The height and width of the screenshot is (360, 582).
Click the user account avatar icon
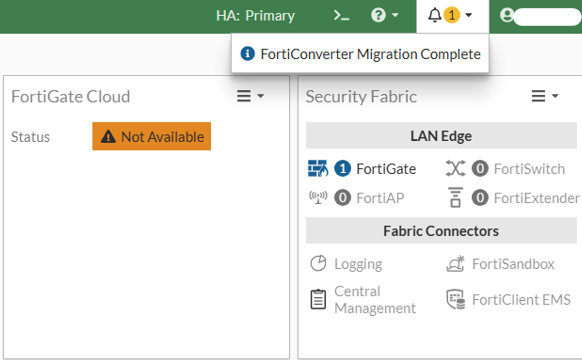(507, 15)
